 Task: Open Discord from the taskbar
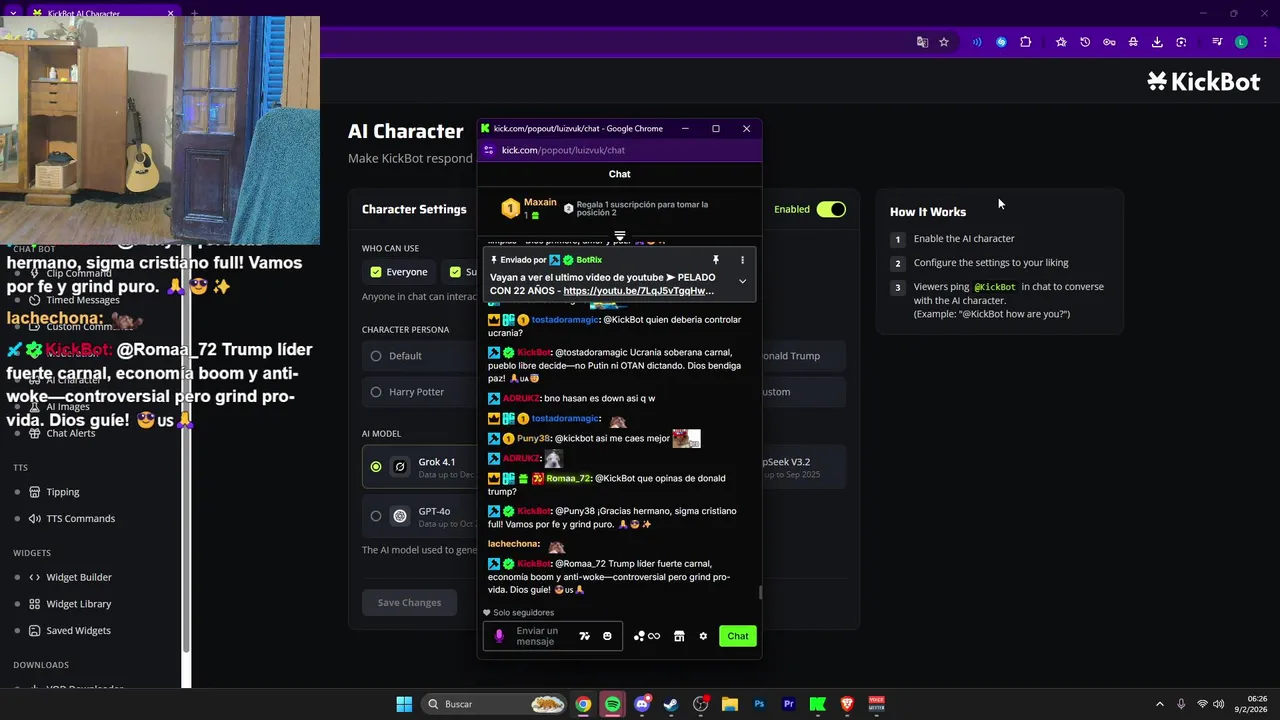click(642, 704)
